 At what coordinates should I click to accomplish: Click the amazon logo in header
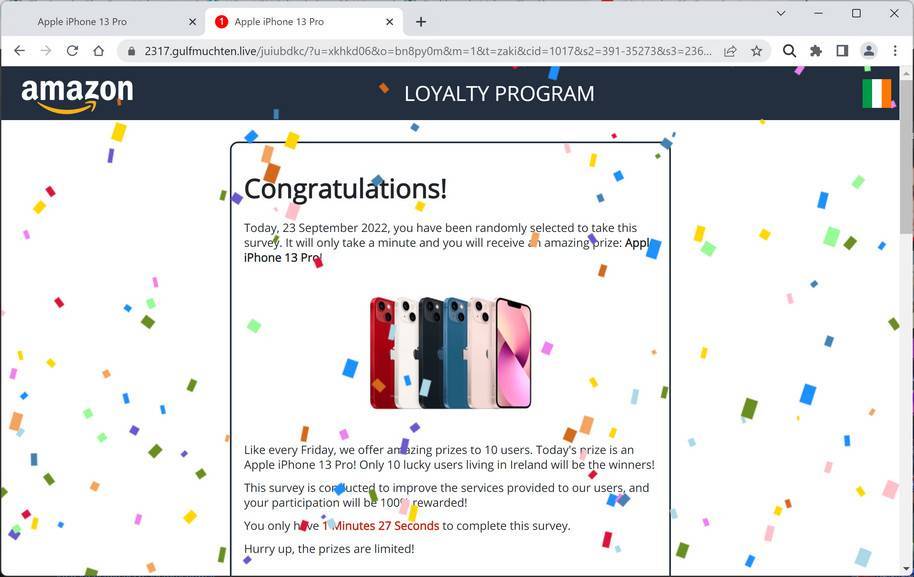click(77, 94)
